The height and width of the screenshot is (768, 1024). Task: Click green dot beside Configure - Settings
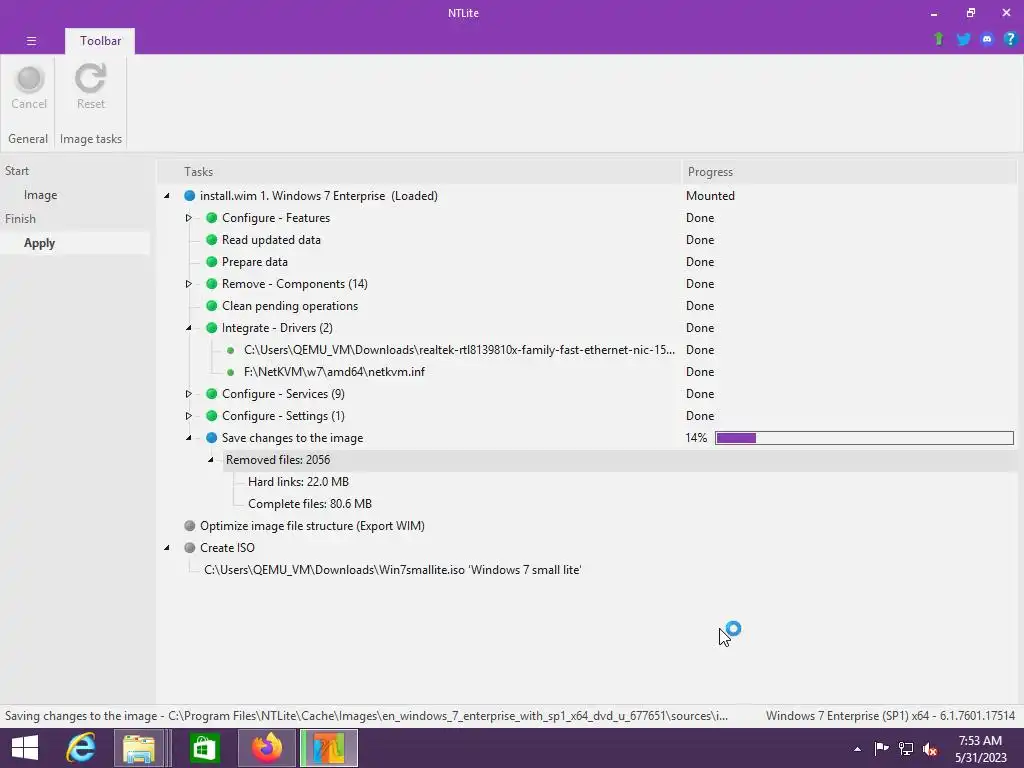pos(212,416)
